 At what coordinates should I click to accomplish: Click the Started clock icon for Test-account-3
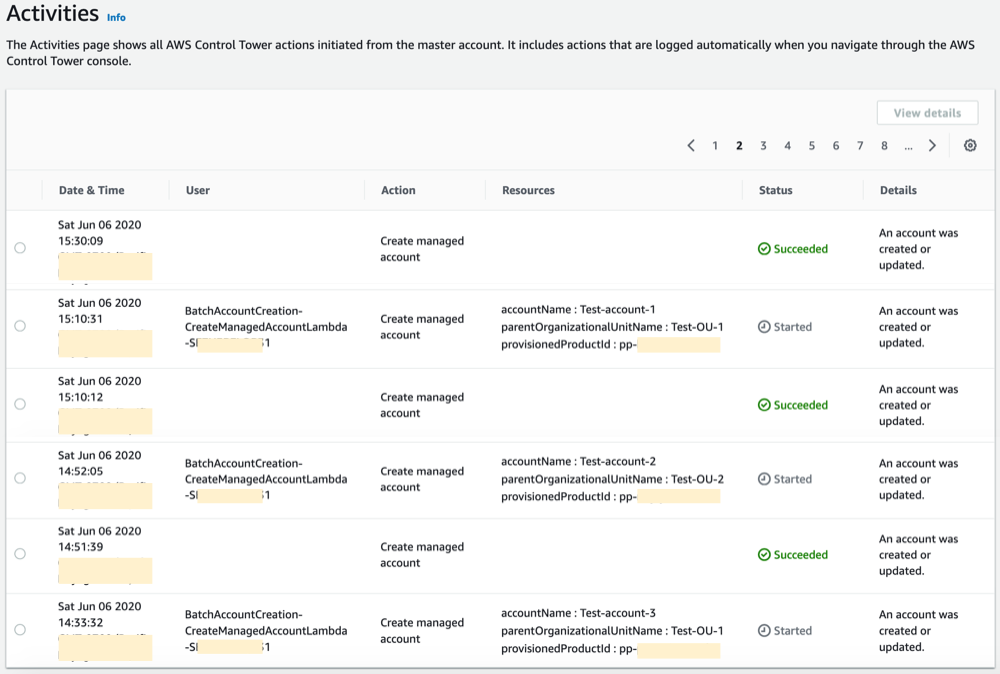click(x=762, y=631)
